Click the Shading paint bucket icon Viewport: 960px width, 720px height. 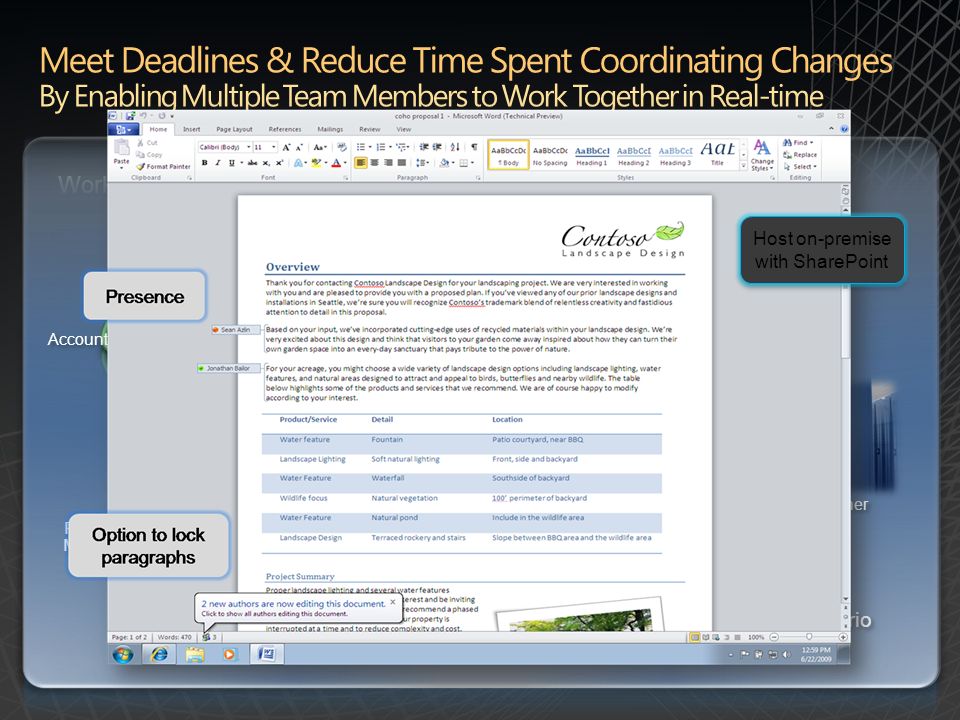click(444, 163)
